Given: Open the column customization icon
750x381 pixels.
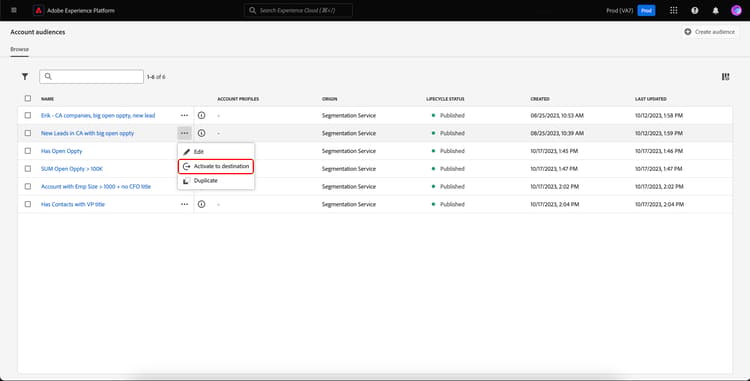Looking at the screenshot, I should [x=726, y=76].
